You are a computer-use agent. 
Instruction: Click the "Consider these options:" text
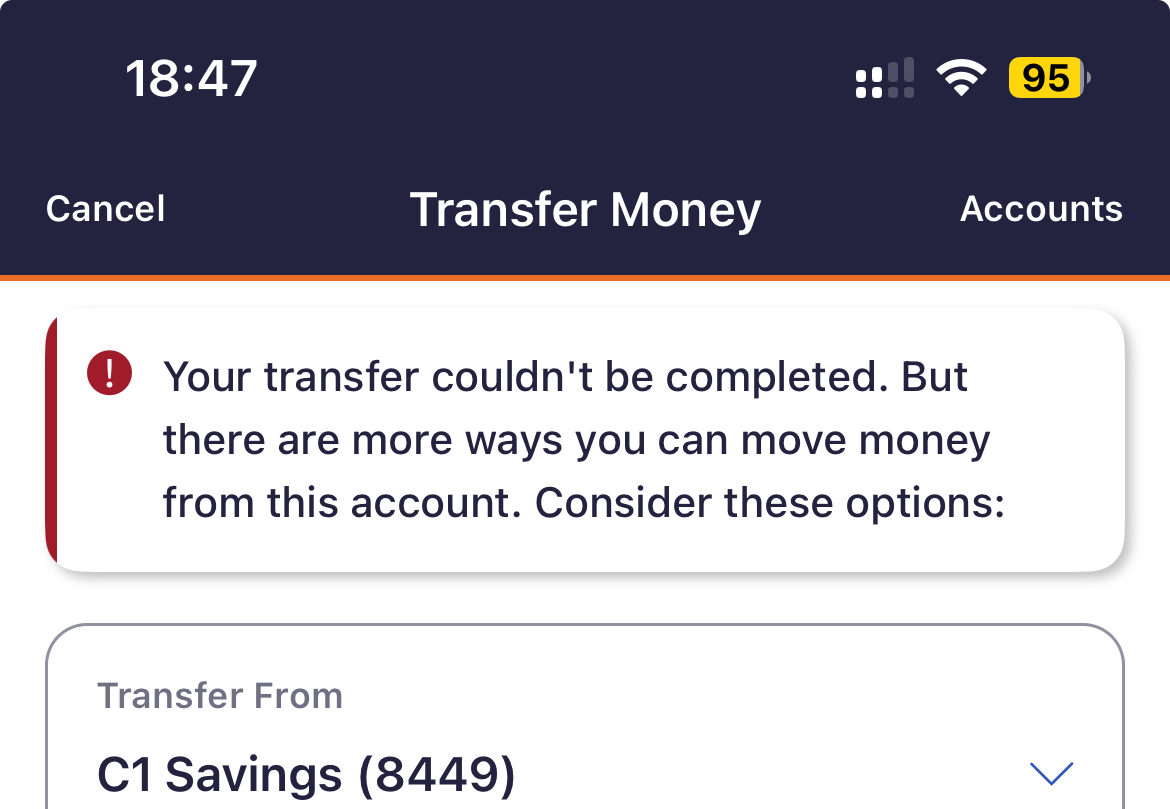(x=770, y=502)
